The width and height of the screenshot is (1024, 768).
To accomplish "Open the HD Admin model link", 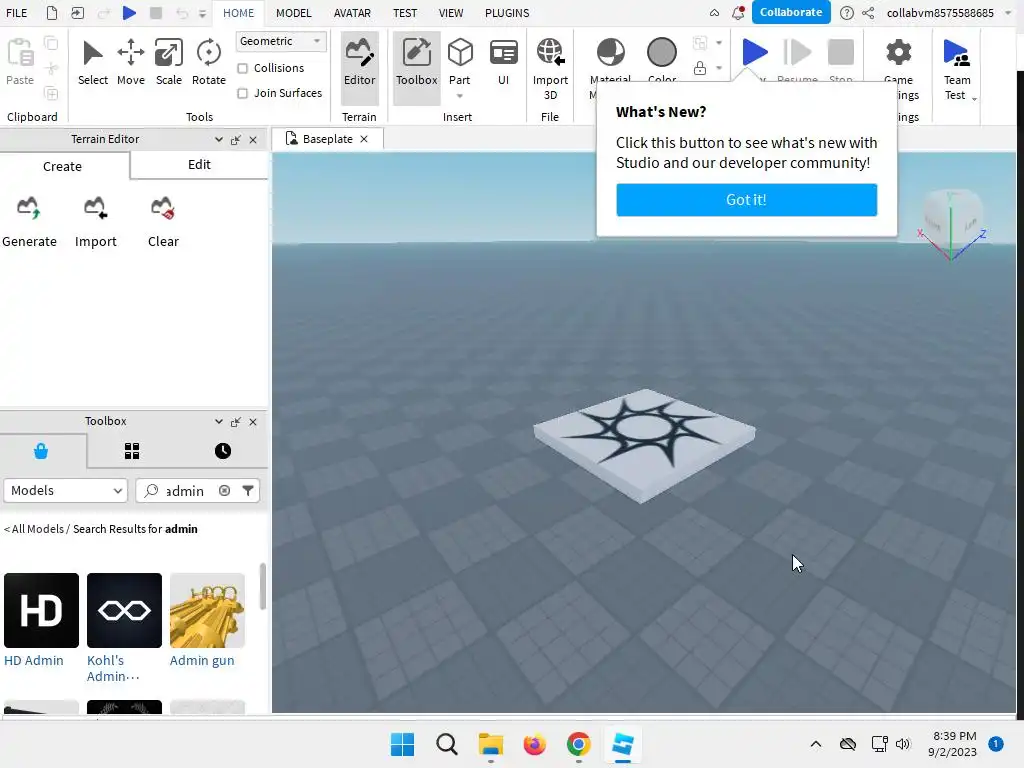I will [x=34, y=660].
